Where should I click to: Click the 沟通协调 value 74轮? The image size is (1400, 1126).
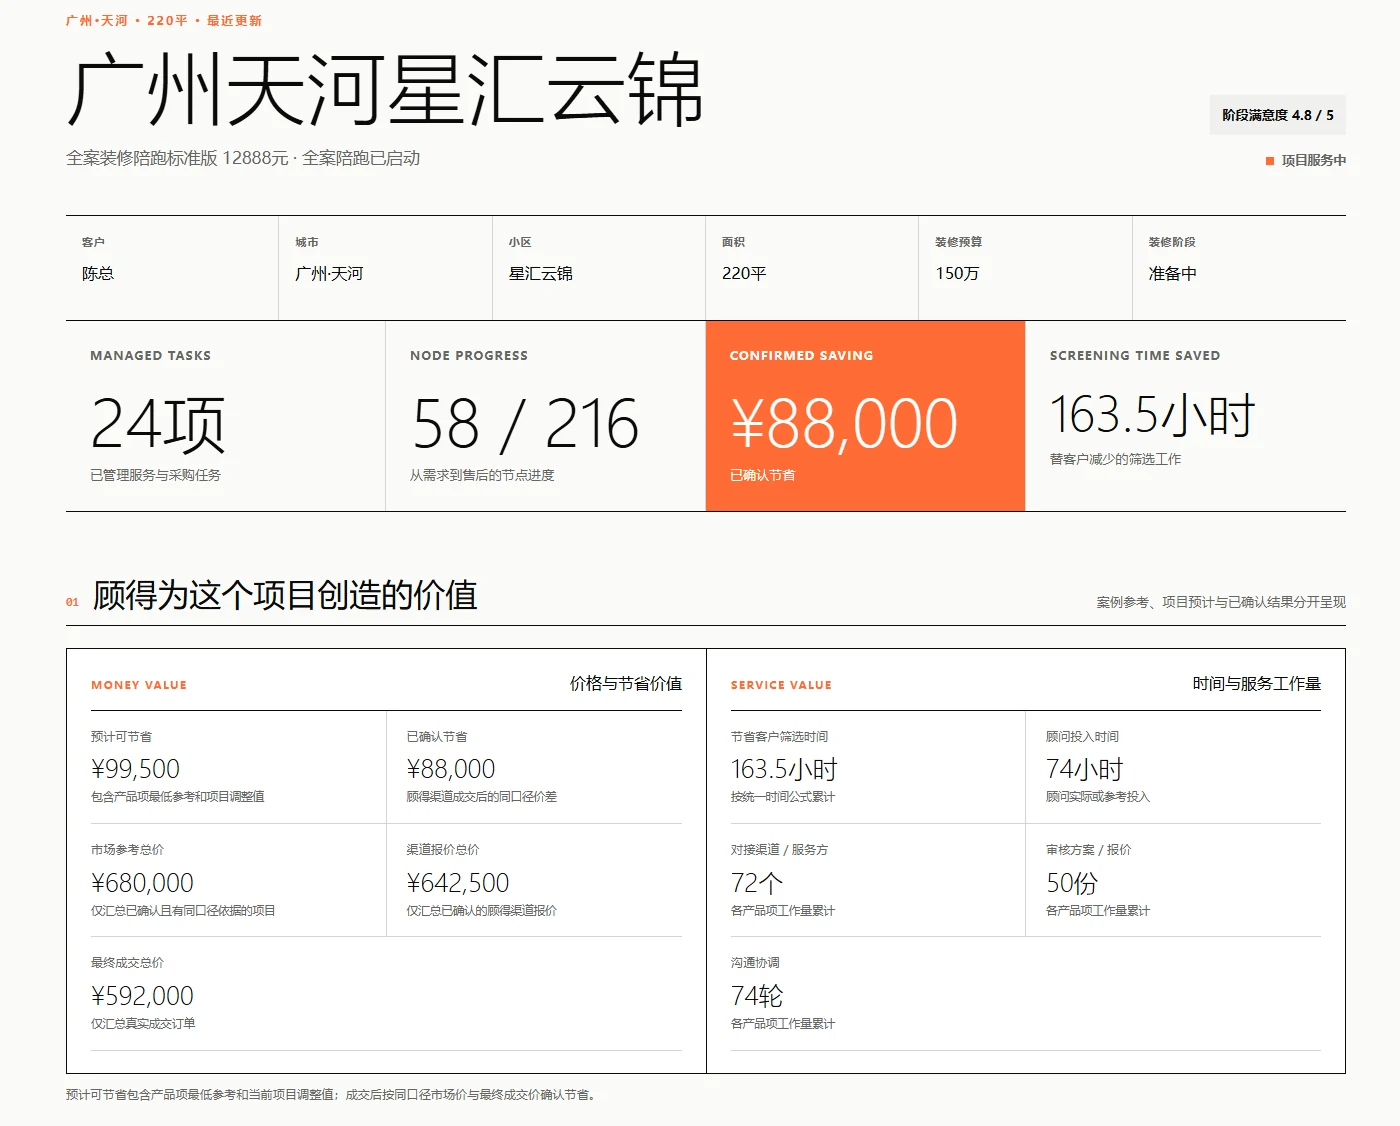[757, 996]
